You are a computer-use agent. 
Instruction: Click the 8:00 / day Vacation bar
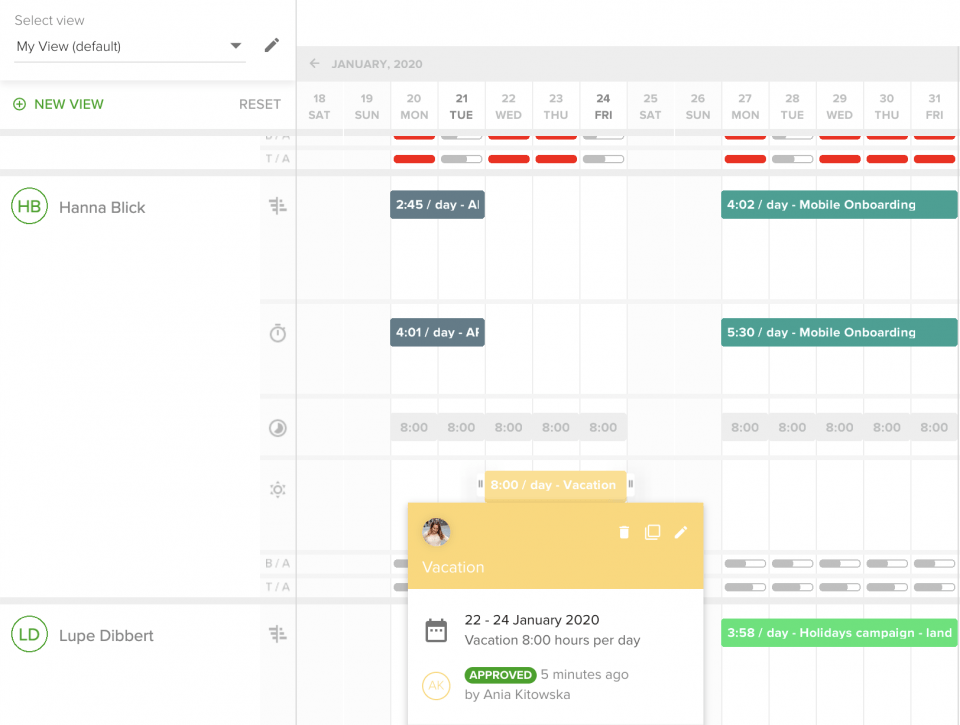[x=555, y=485]
